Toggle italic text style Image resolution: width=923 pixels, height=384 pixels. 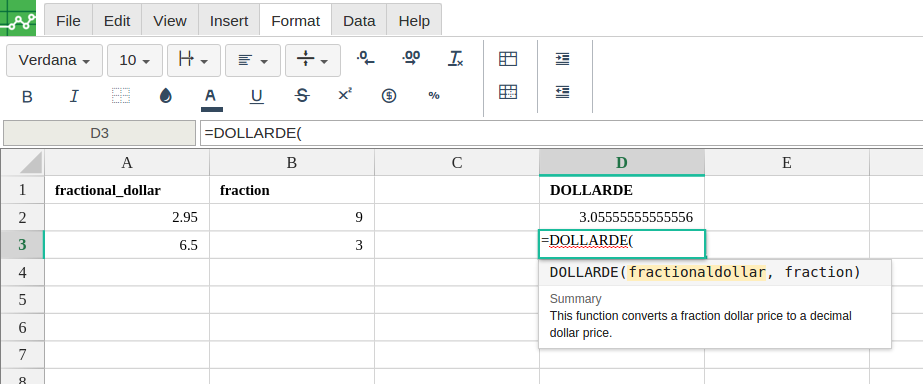[74, 97]
